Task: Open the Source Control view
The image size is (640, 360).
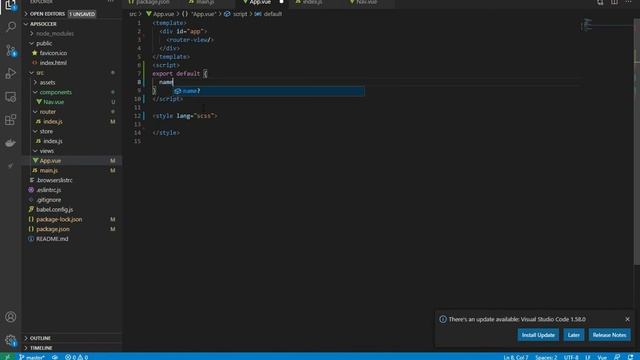Action: pos(11,50)
